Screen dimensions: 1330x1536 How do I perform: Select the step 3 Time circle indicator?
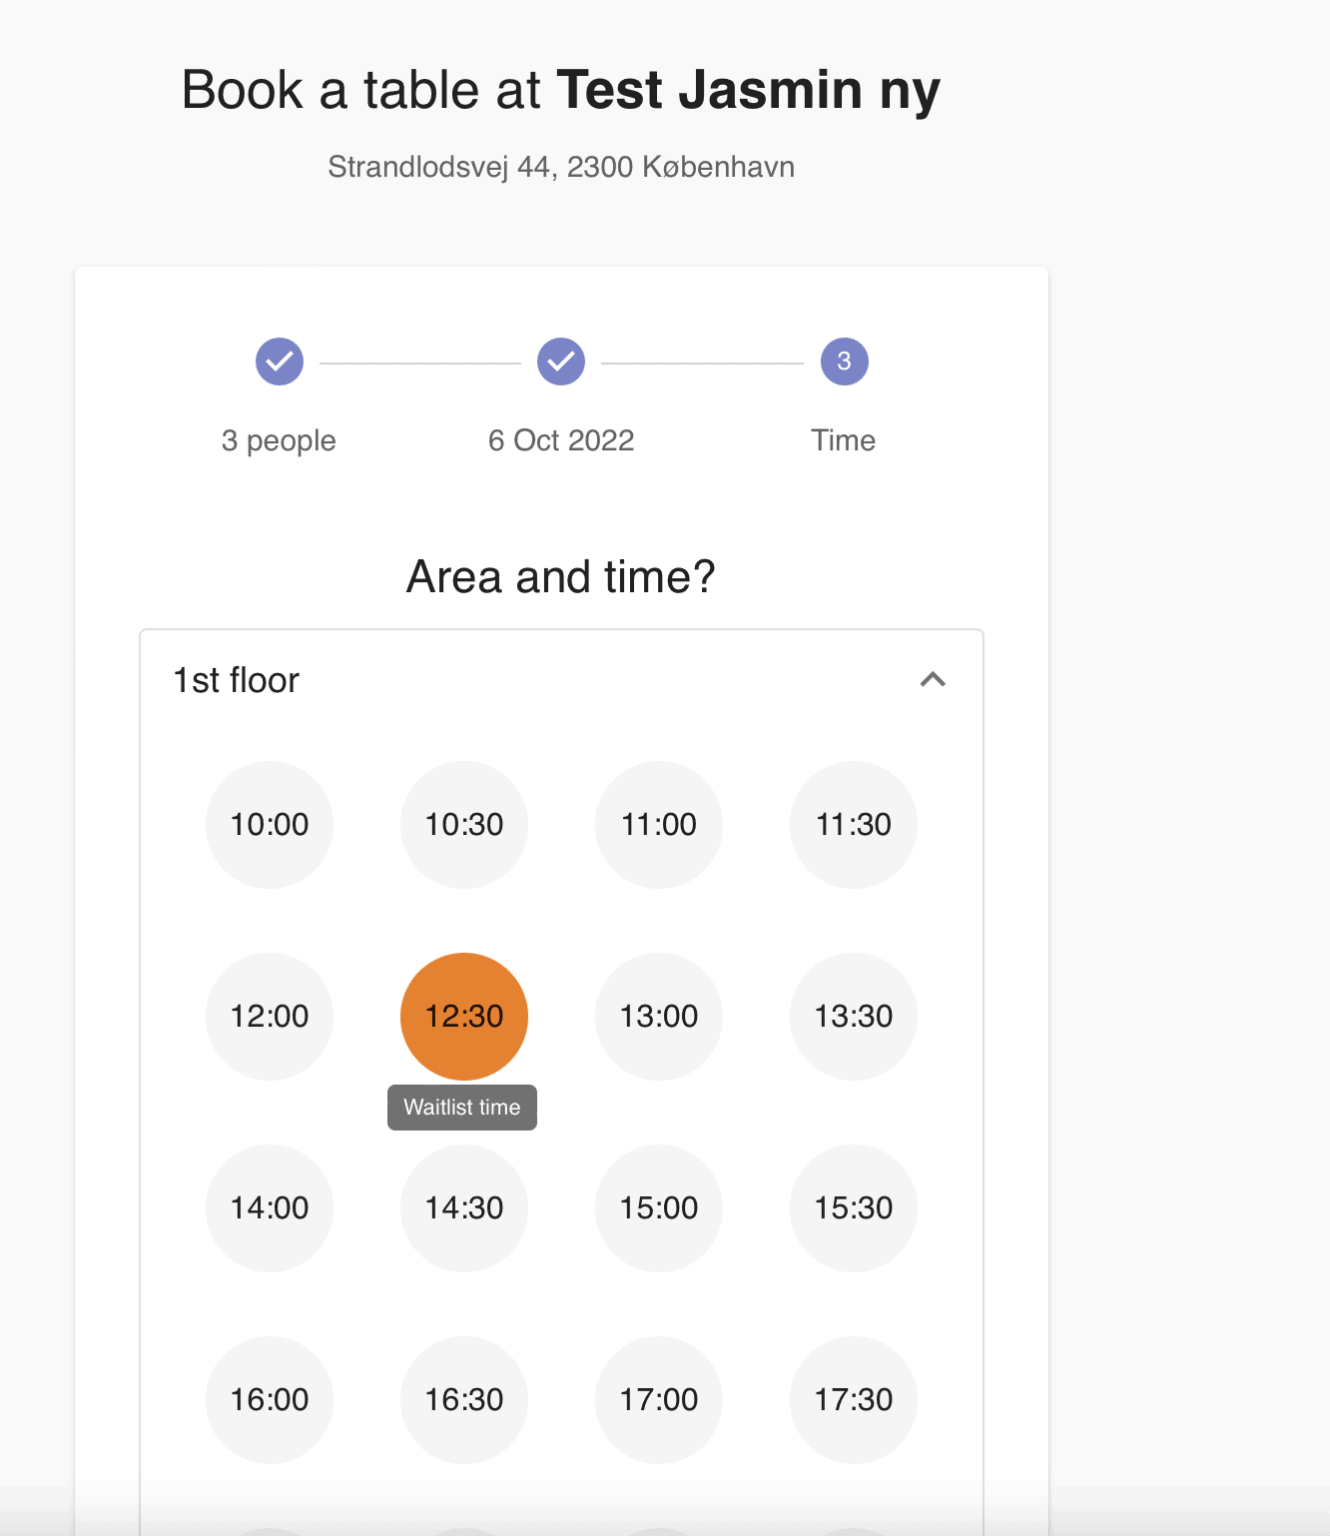pos(843,361)
